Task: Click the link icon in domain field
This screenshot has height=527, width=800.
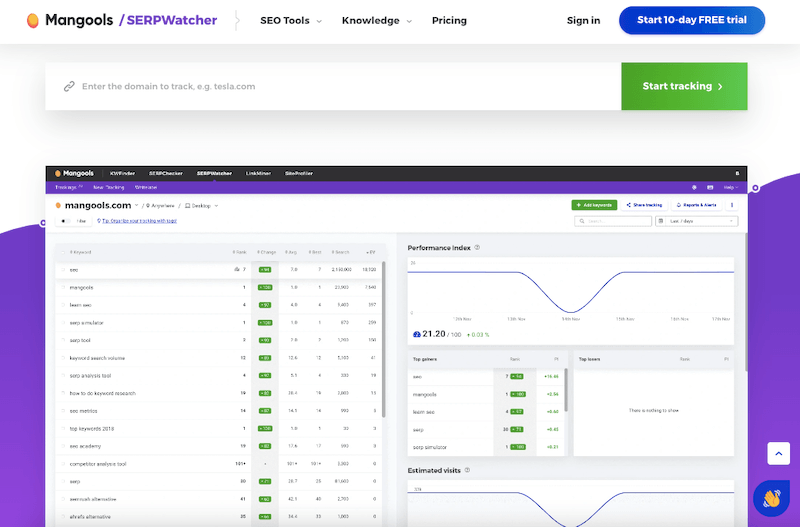Action: point(69,86)
